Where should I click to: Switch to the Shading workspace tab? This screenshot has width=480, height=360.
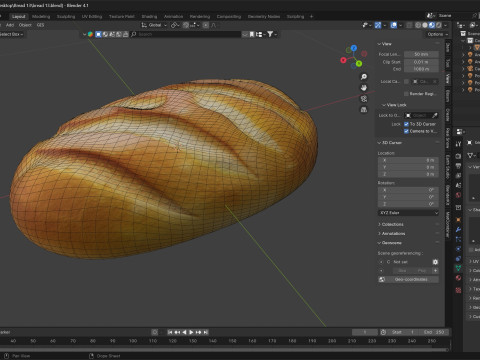click(149, 16)
